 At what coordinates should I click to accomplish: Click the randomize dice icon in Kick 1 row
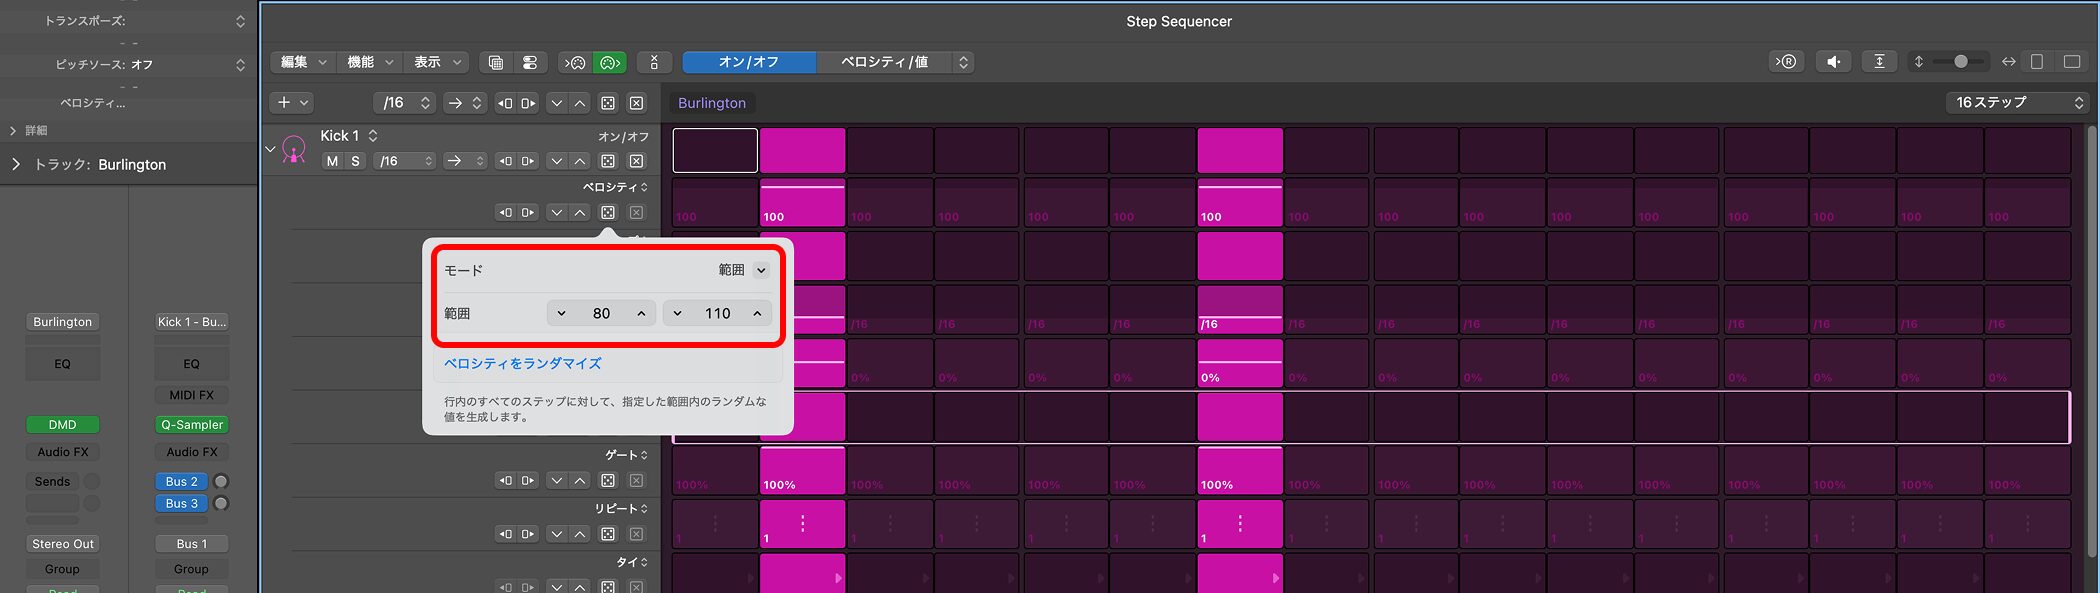pos(608,161)
